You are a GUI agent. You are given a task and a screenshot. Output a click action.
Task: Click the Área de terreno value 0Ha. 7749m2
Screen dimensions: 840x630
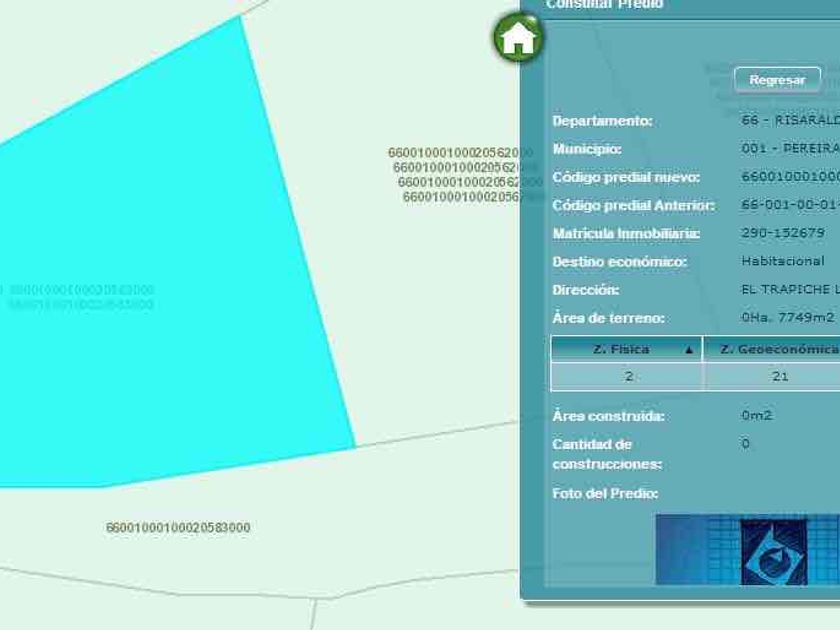click(x=788, y=317)
